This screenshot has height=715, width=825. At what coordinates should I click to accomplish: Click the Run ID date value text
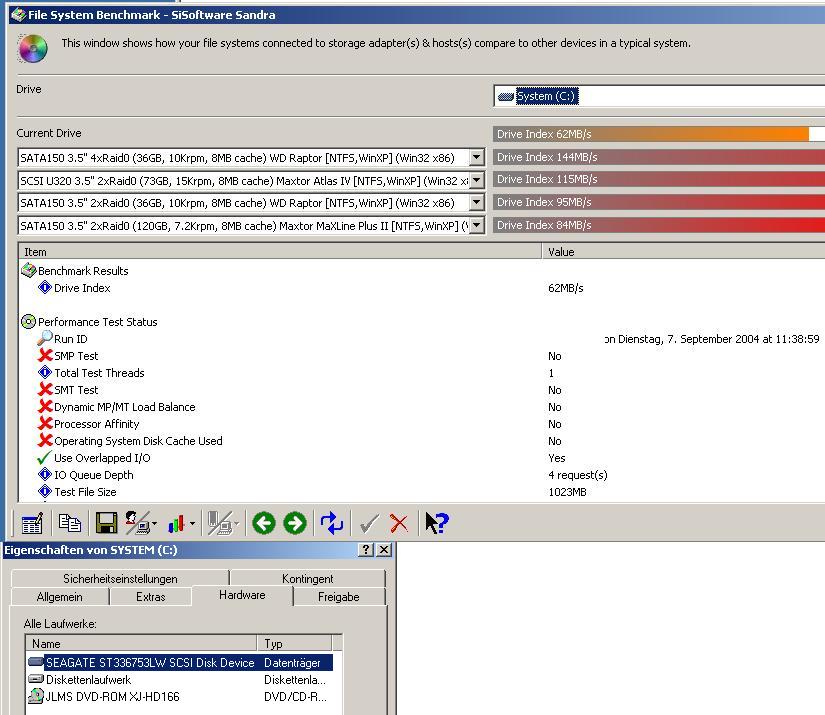point(711,339)
